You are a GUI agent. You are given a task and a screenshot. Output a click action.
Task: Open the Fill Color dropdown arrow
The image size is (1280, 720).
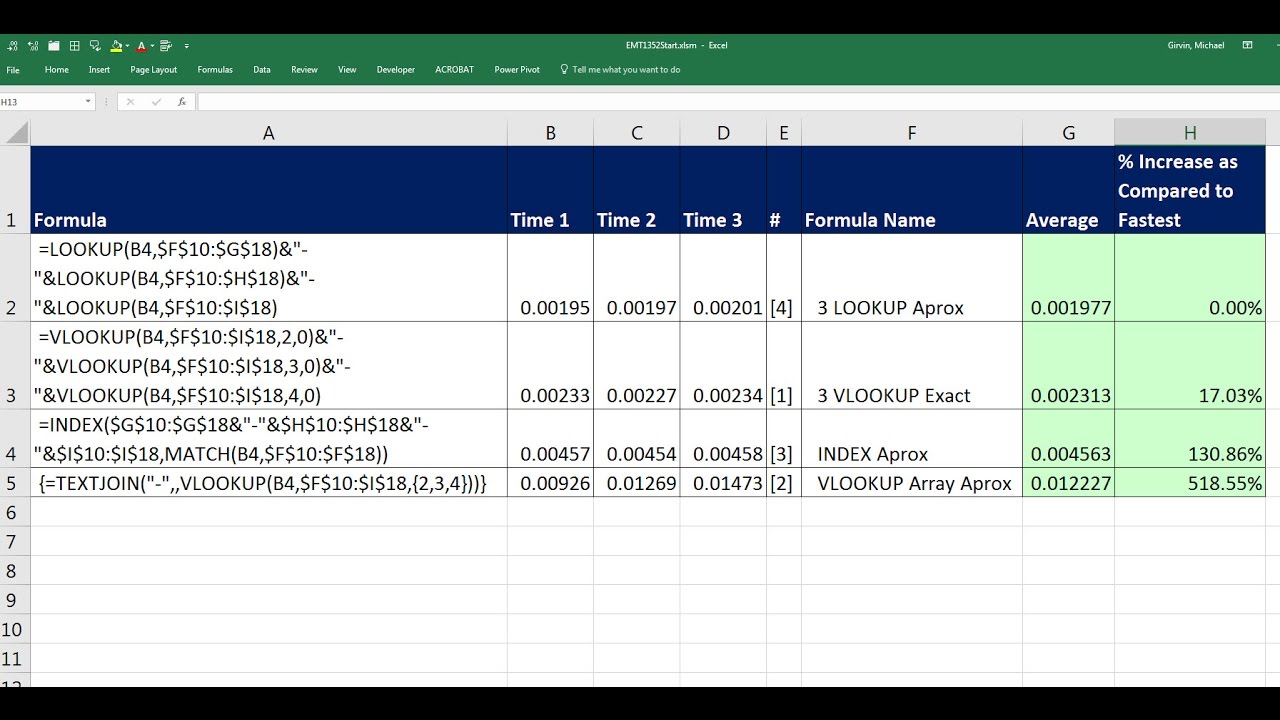click(x=128, y=46)
